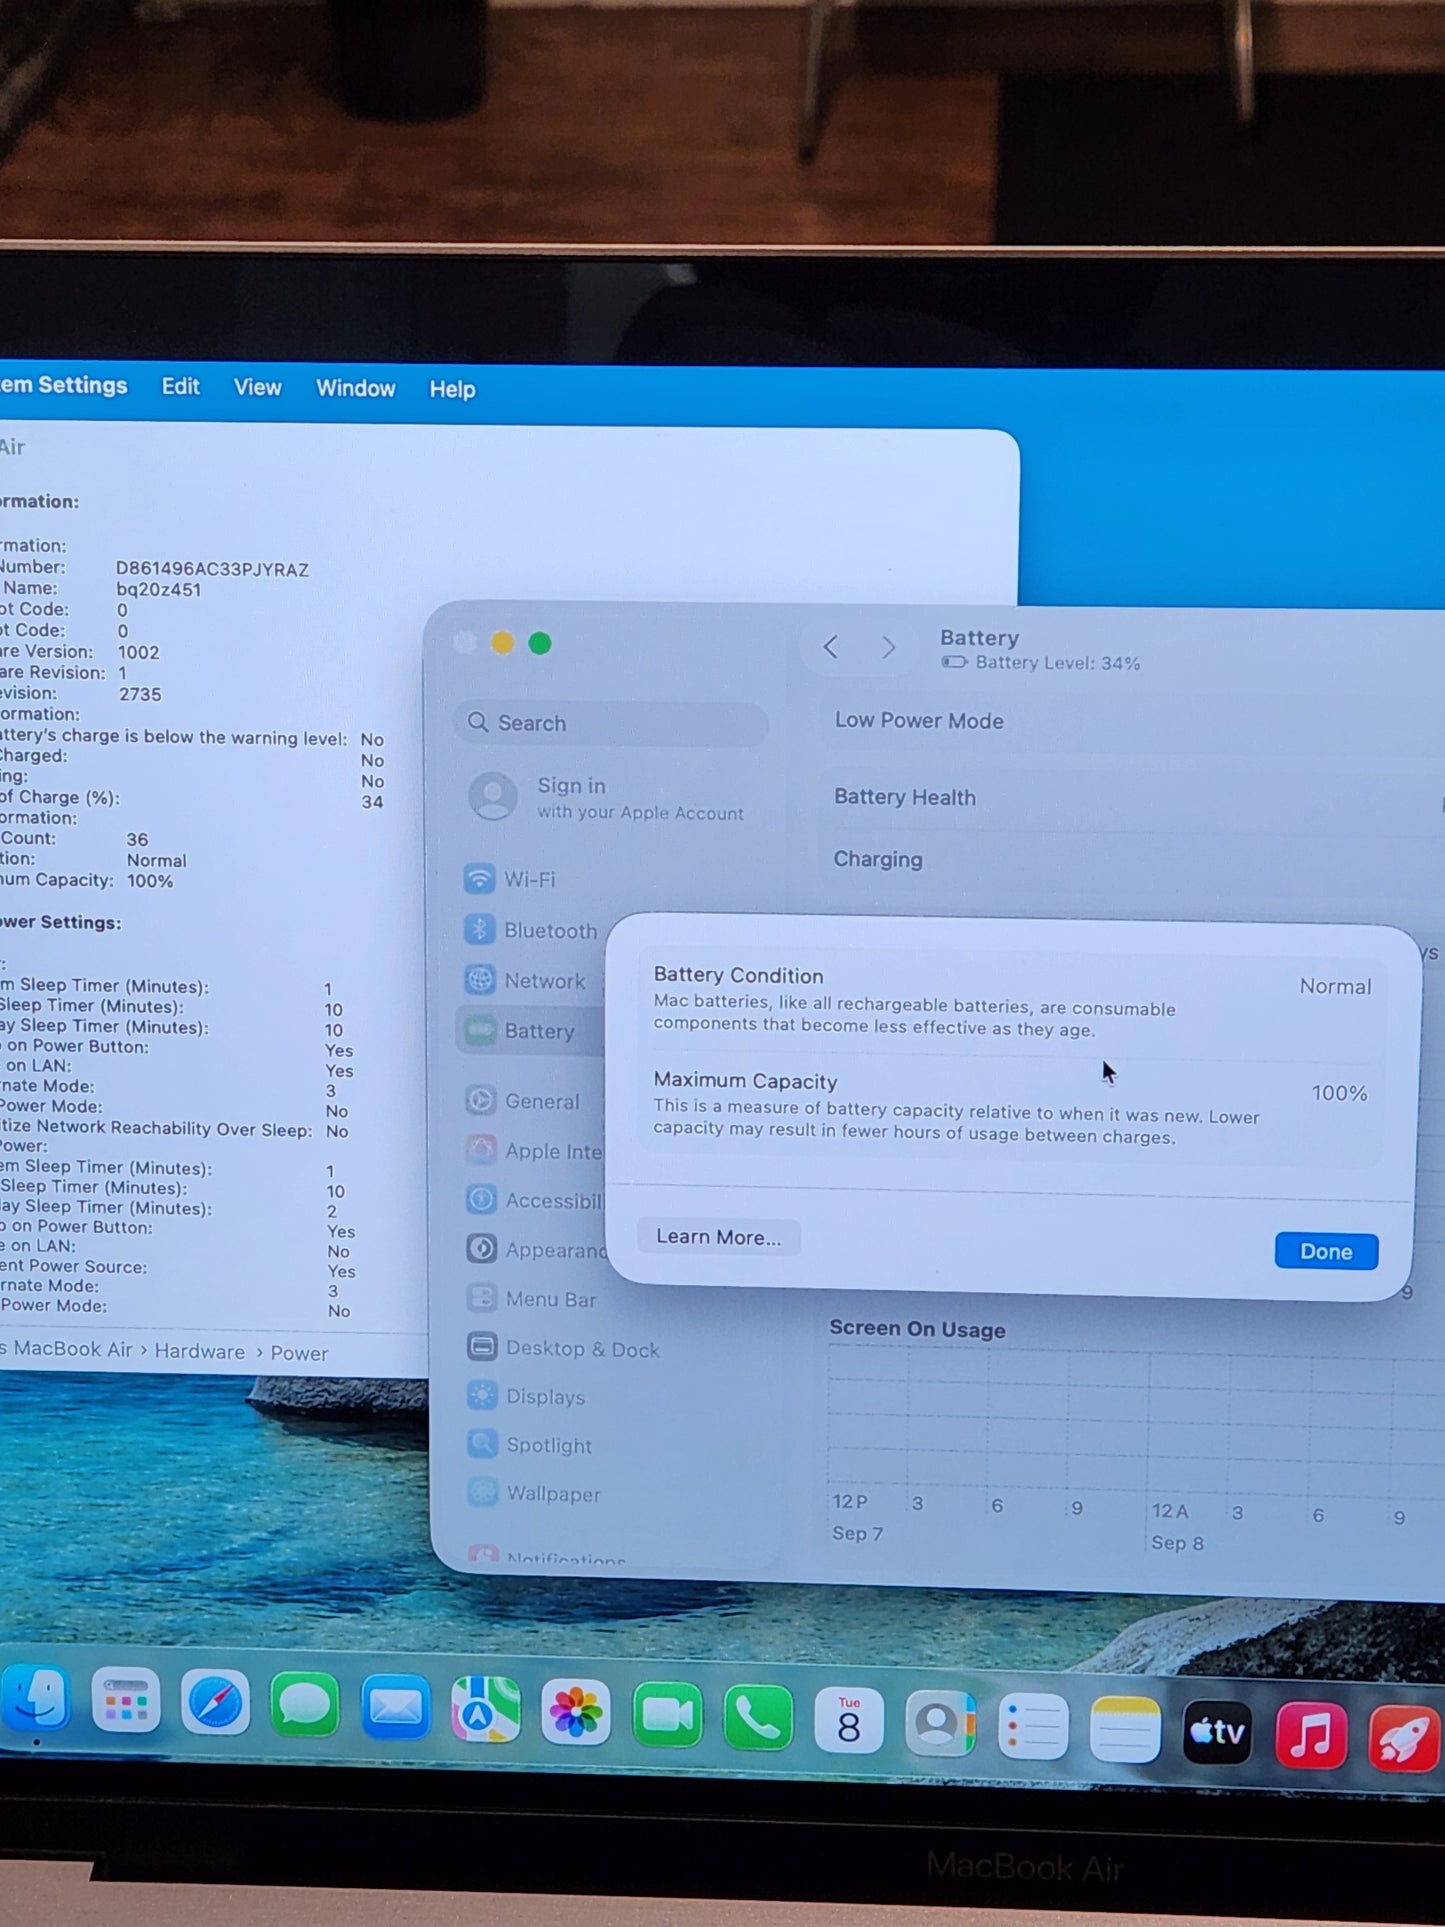Open Mail app in Dock
This screenshot has width=1445, height=1927.
click(x=396, y=1708)
